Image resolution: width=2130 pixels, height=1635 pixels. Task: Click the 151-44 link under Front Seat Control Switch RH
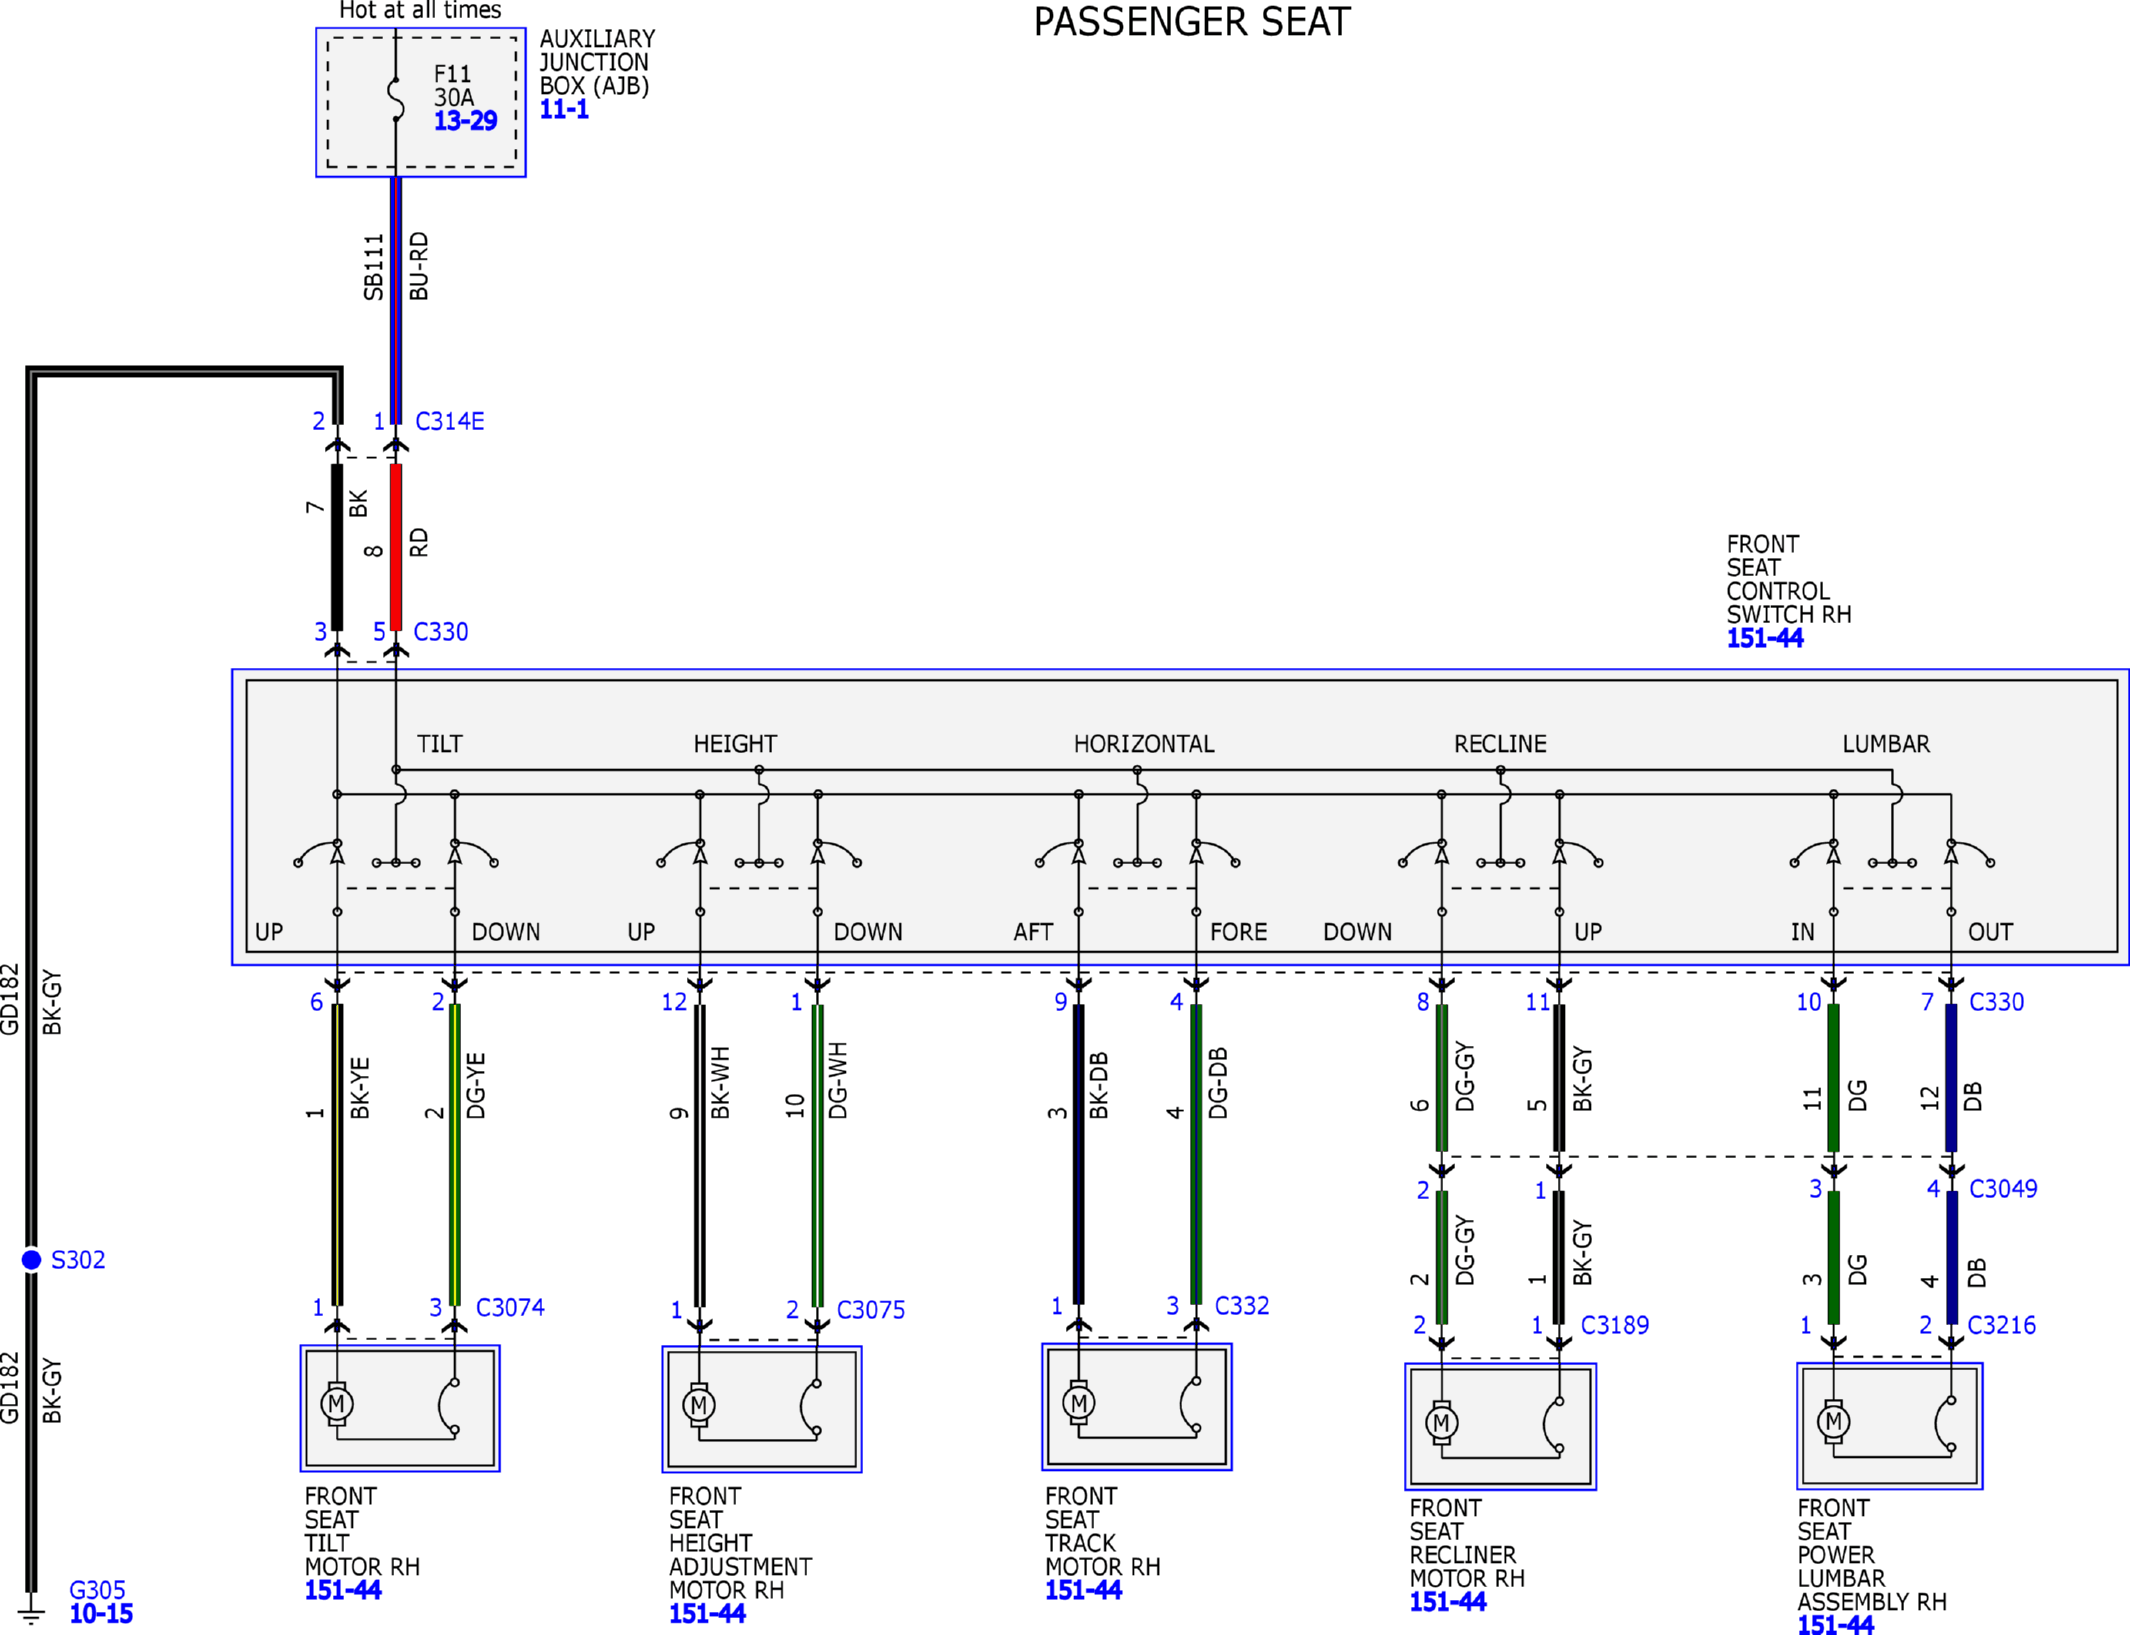coord(1765,638)
